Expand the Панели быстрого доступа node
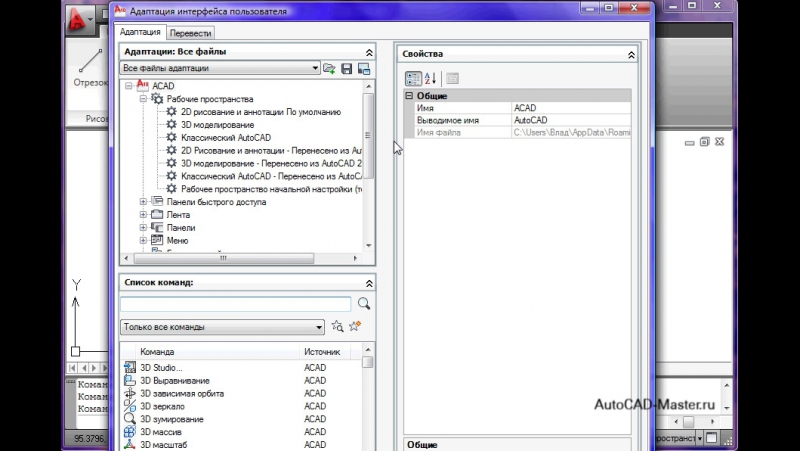The height and width of the screenshot is (451, 800). 143,201
